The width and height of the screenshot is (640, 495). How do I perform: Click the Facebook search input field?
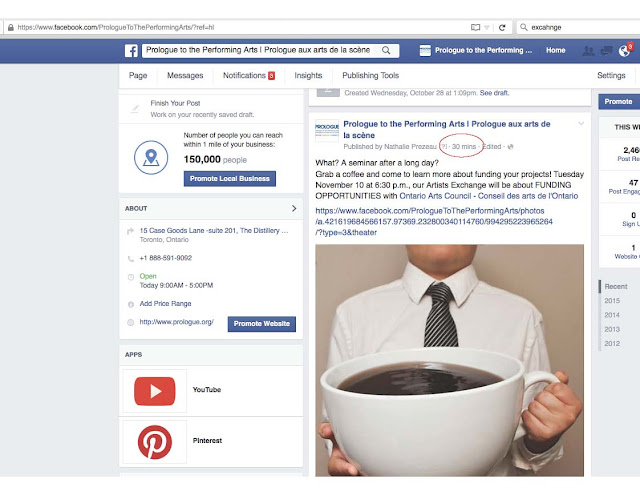(261, 50)
